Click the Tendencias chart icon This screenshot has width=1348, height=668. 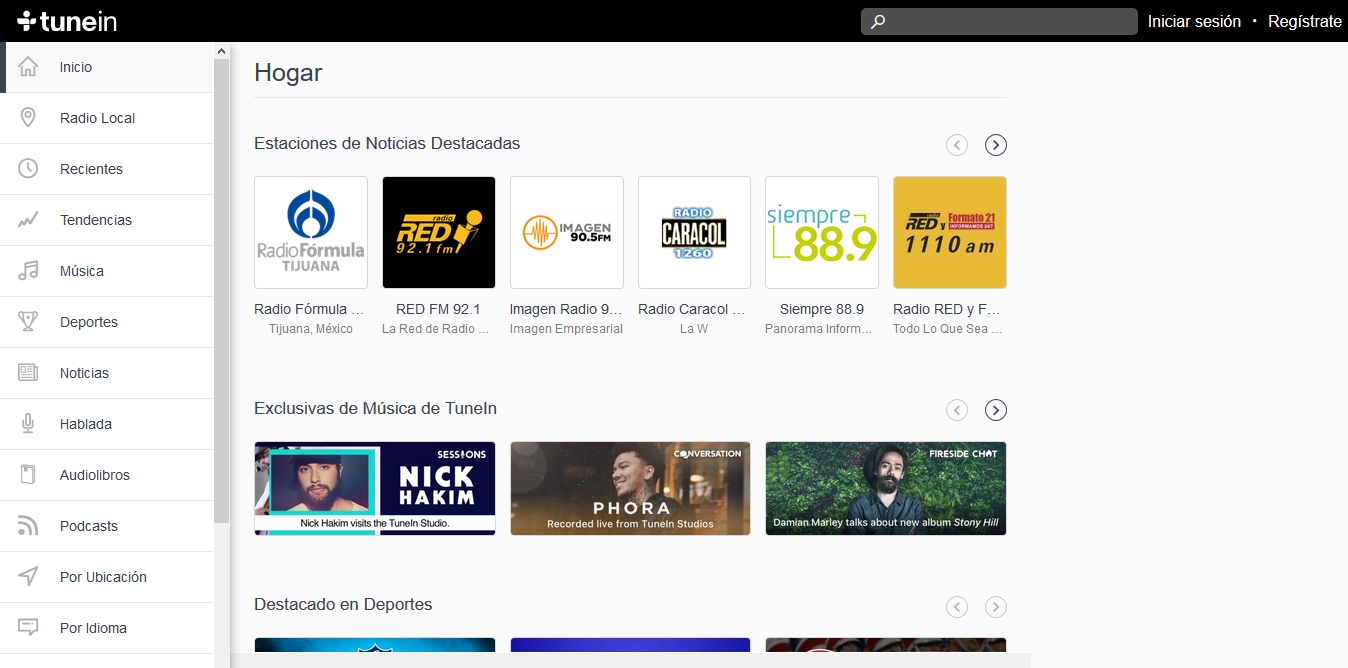tap(28, 220)
